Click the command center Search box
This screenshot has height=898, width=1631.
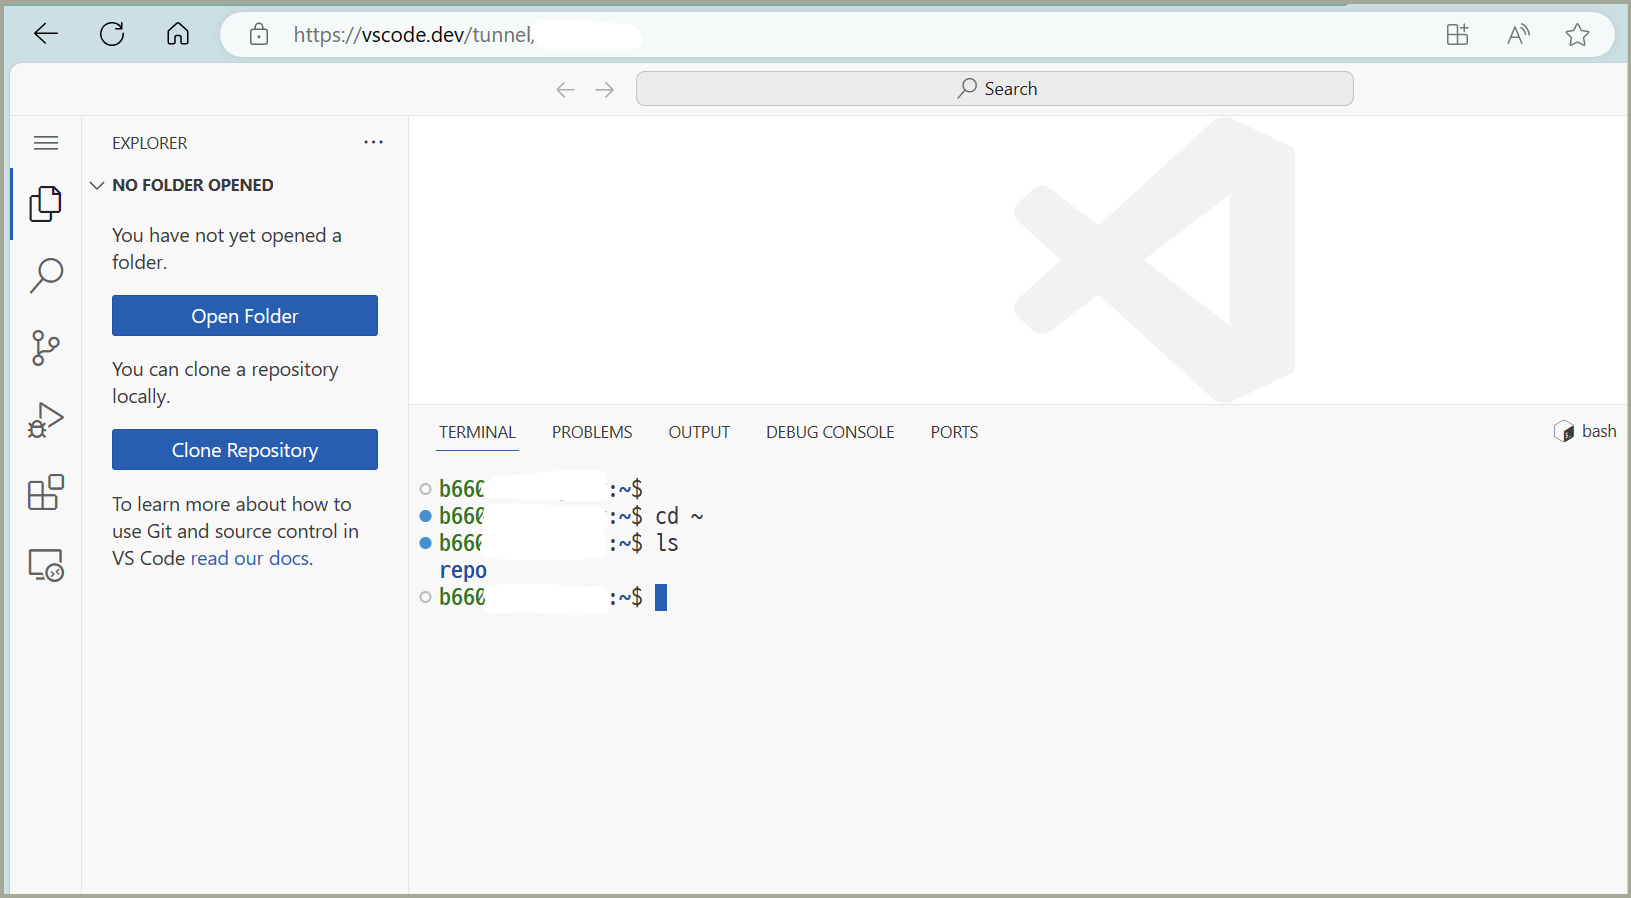995,89
